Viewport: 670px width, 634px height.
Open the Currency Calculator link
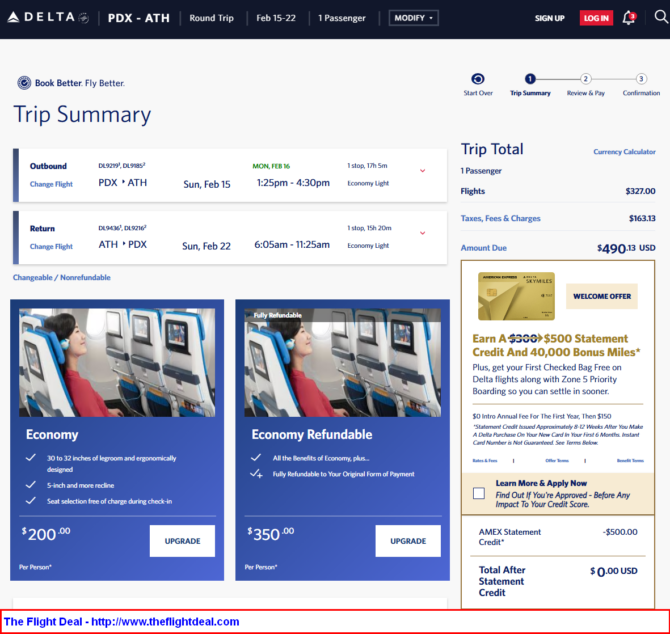624,152
